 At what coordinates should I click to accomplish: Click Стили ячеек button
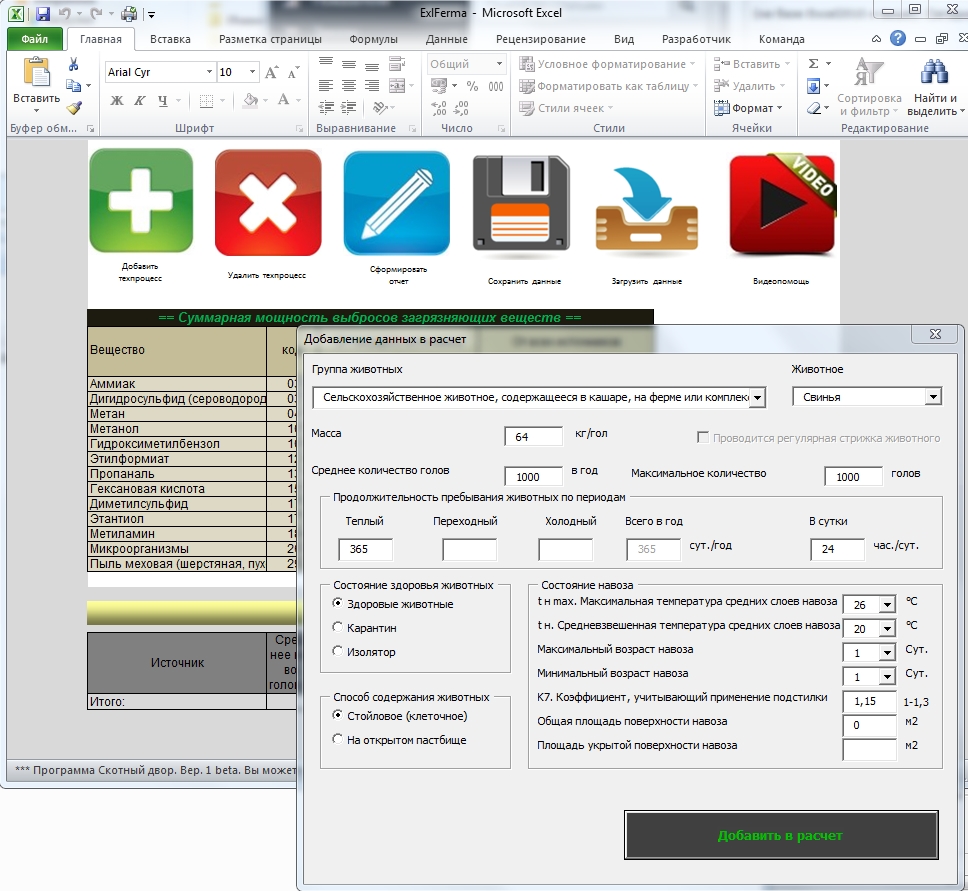coord(566,108)
